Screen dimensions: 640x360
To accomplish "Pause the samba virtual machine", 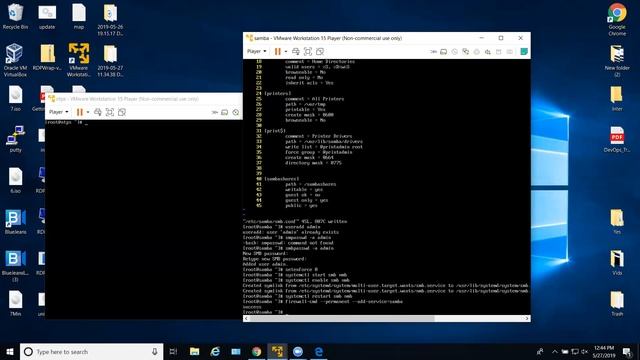I will 278,51.
